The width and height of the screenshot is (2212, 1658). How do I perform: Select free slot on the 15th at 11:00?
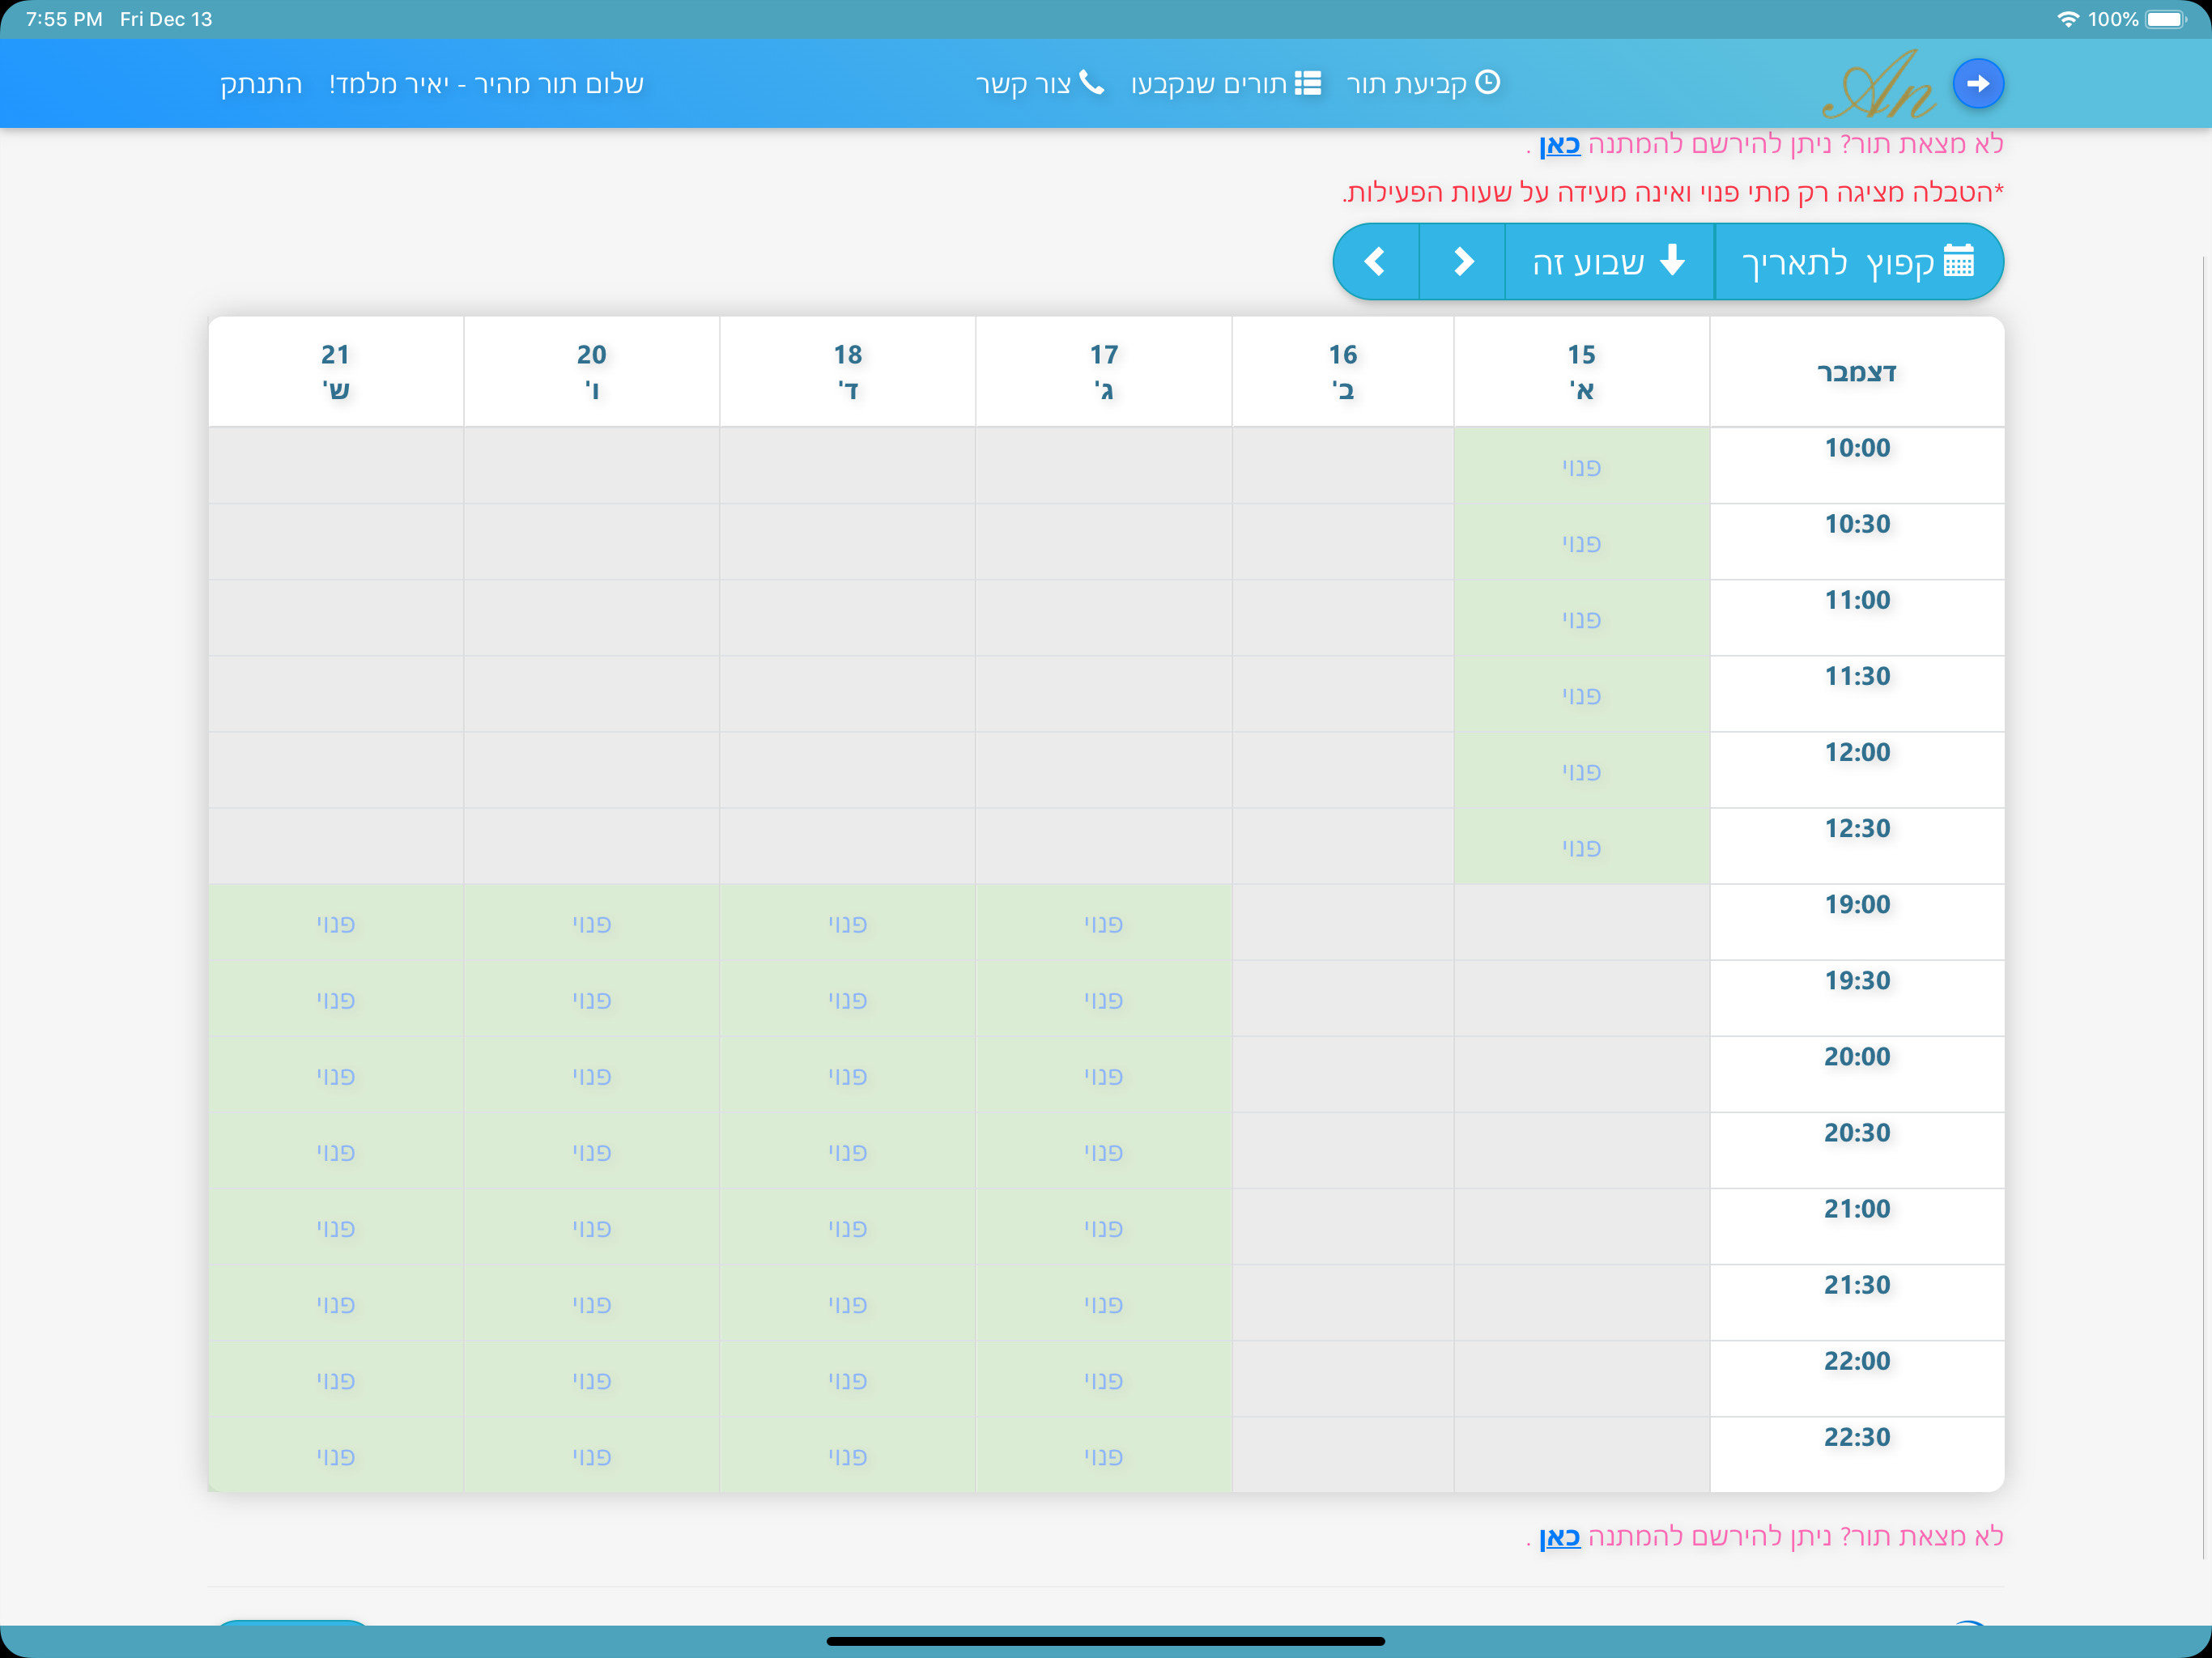click(x=1581, y=618)
